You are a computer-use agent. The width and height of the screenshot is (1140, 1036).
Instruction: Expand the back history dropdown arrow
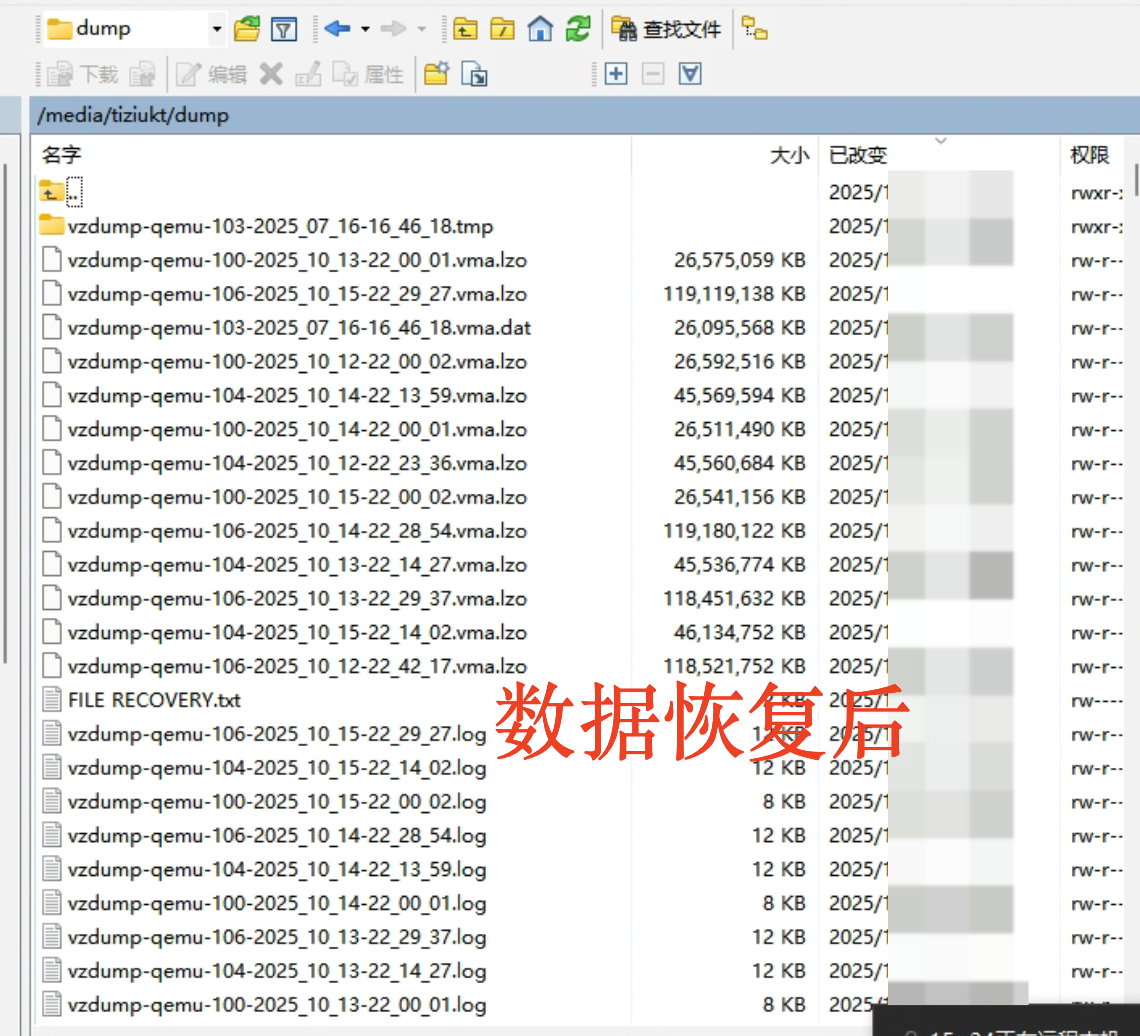tap(365, 29)
